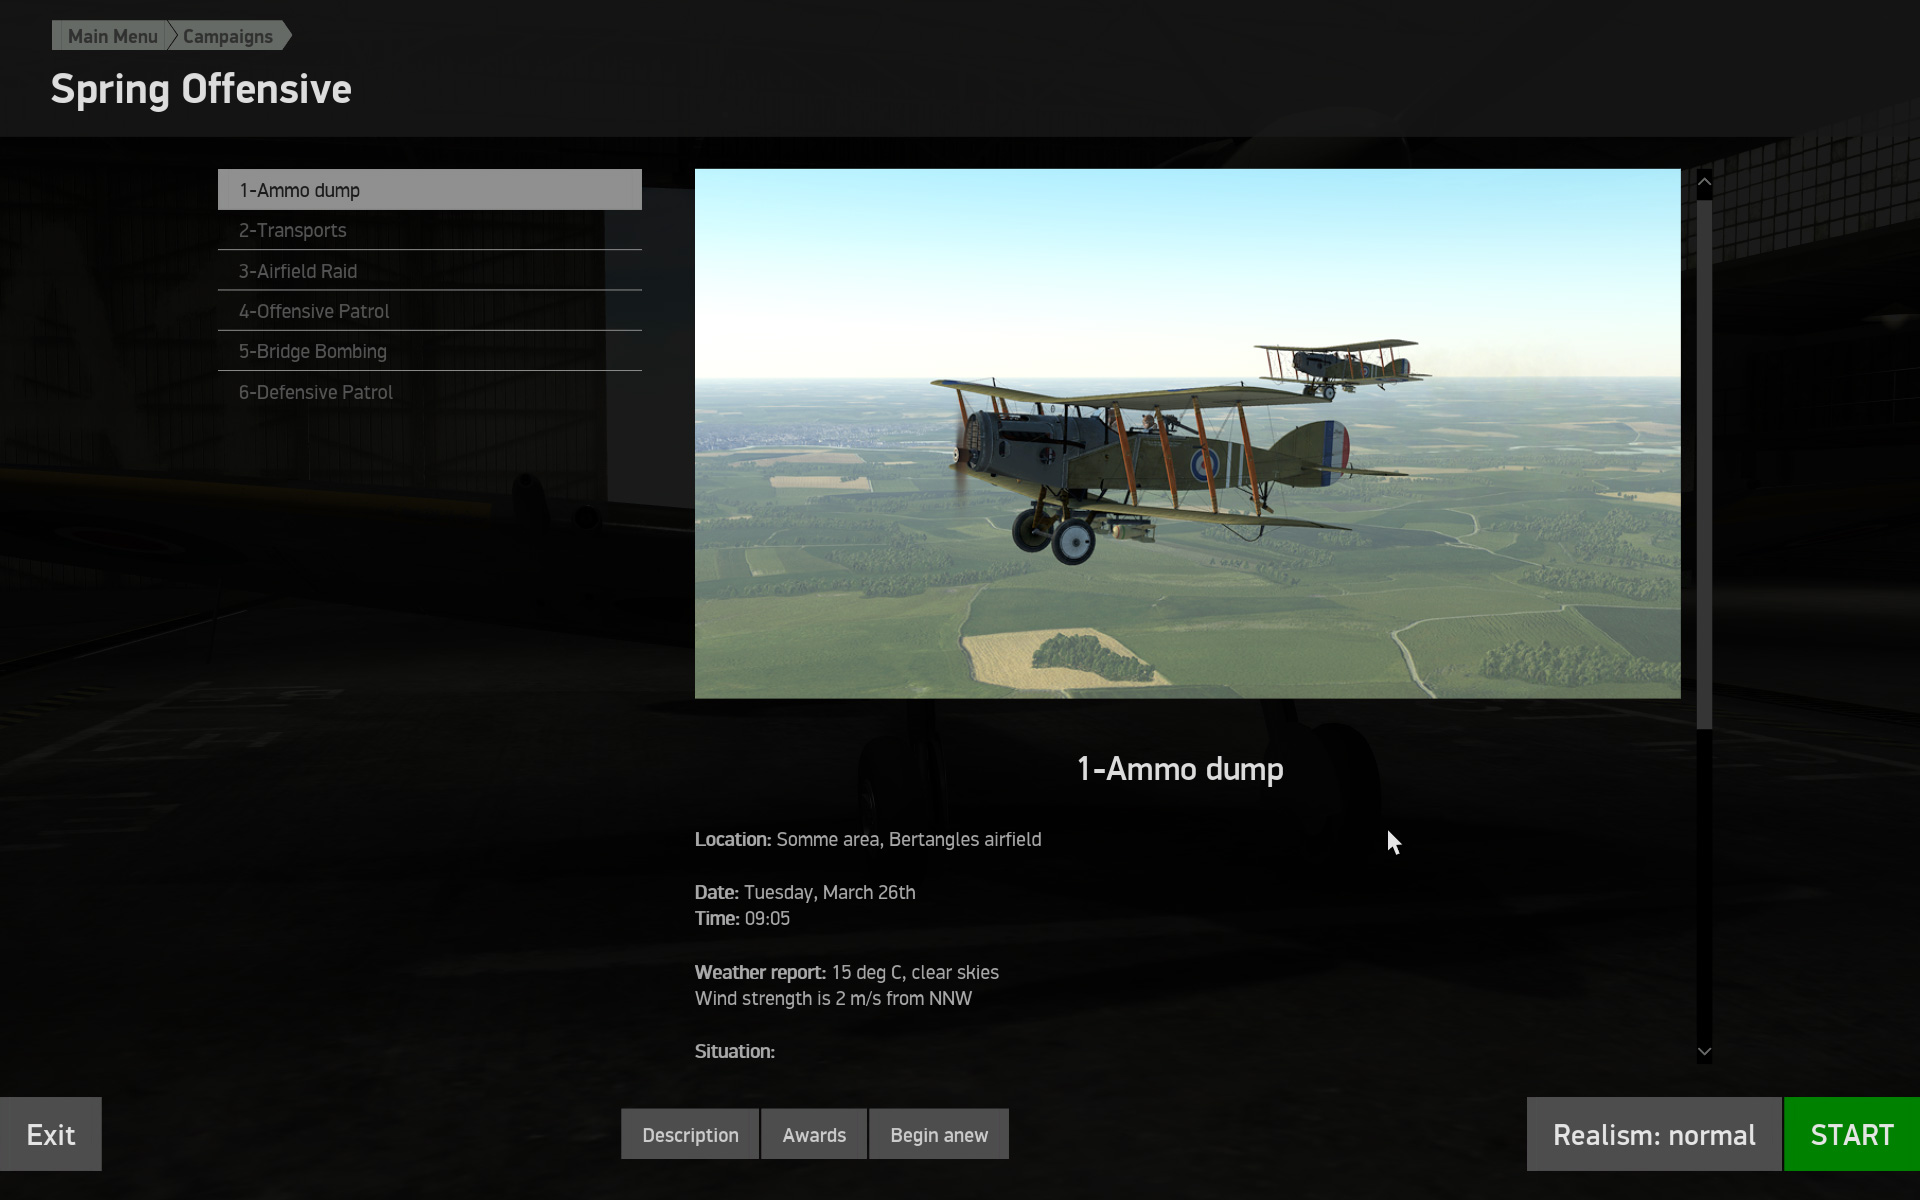This screenshot has height=1200, width=1920.
Task: View campaign Awards
Action: [x=813, y=1134]
